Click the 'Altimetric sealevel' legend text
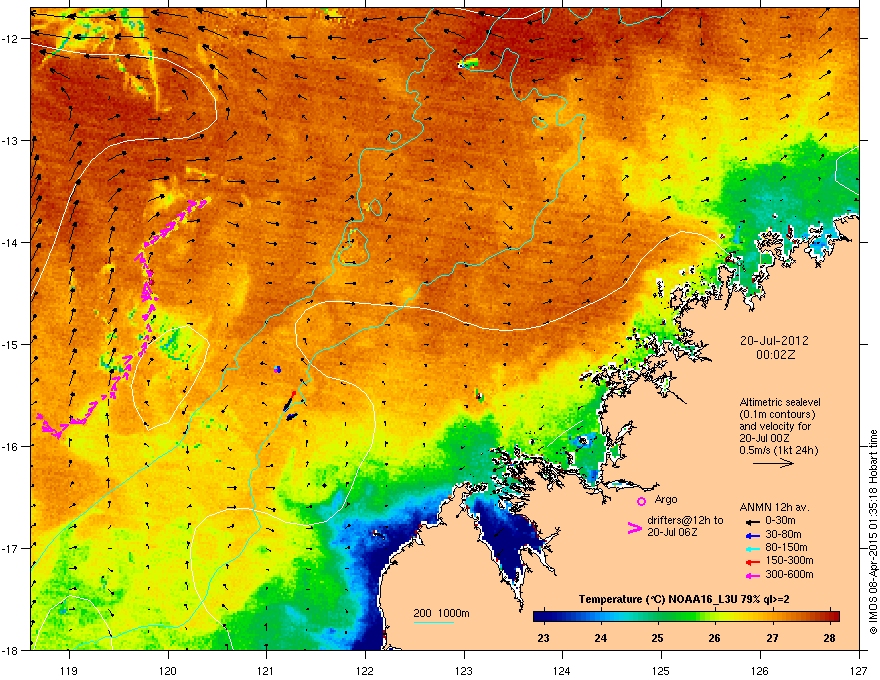 click(780, 402)
